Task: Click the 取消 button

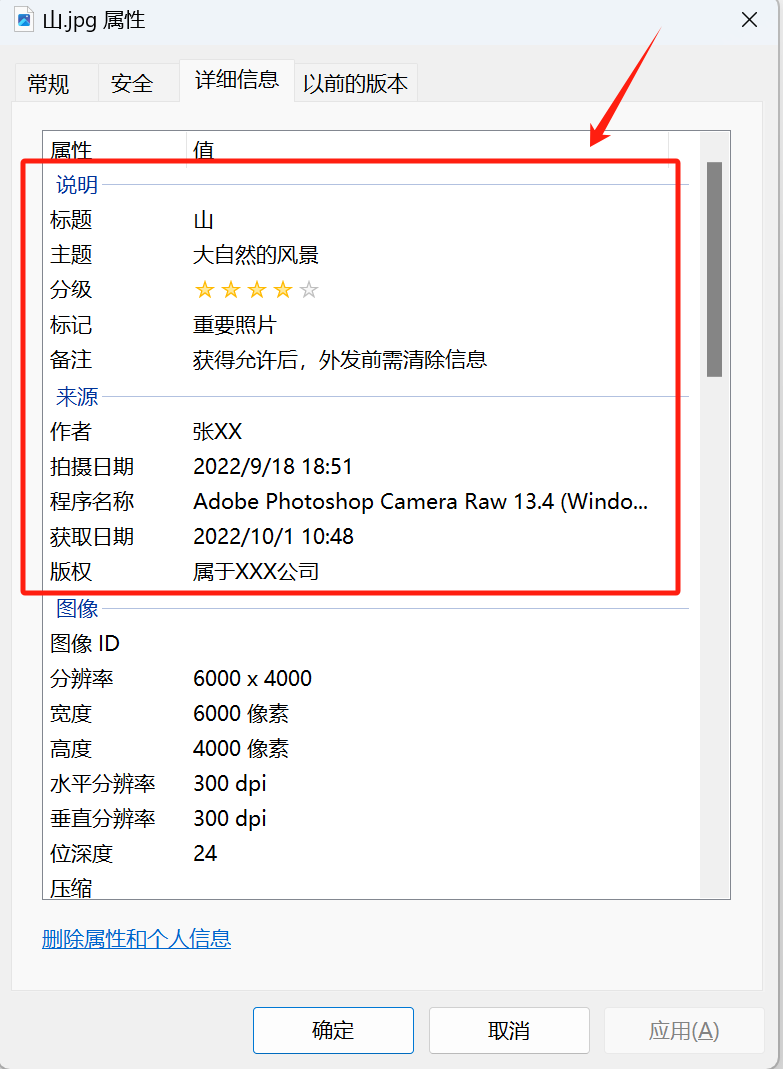Action: [509, 1030]
